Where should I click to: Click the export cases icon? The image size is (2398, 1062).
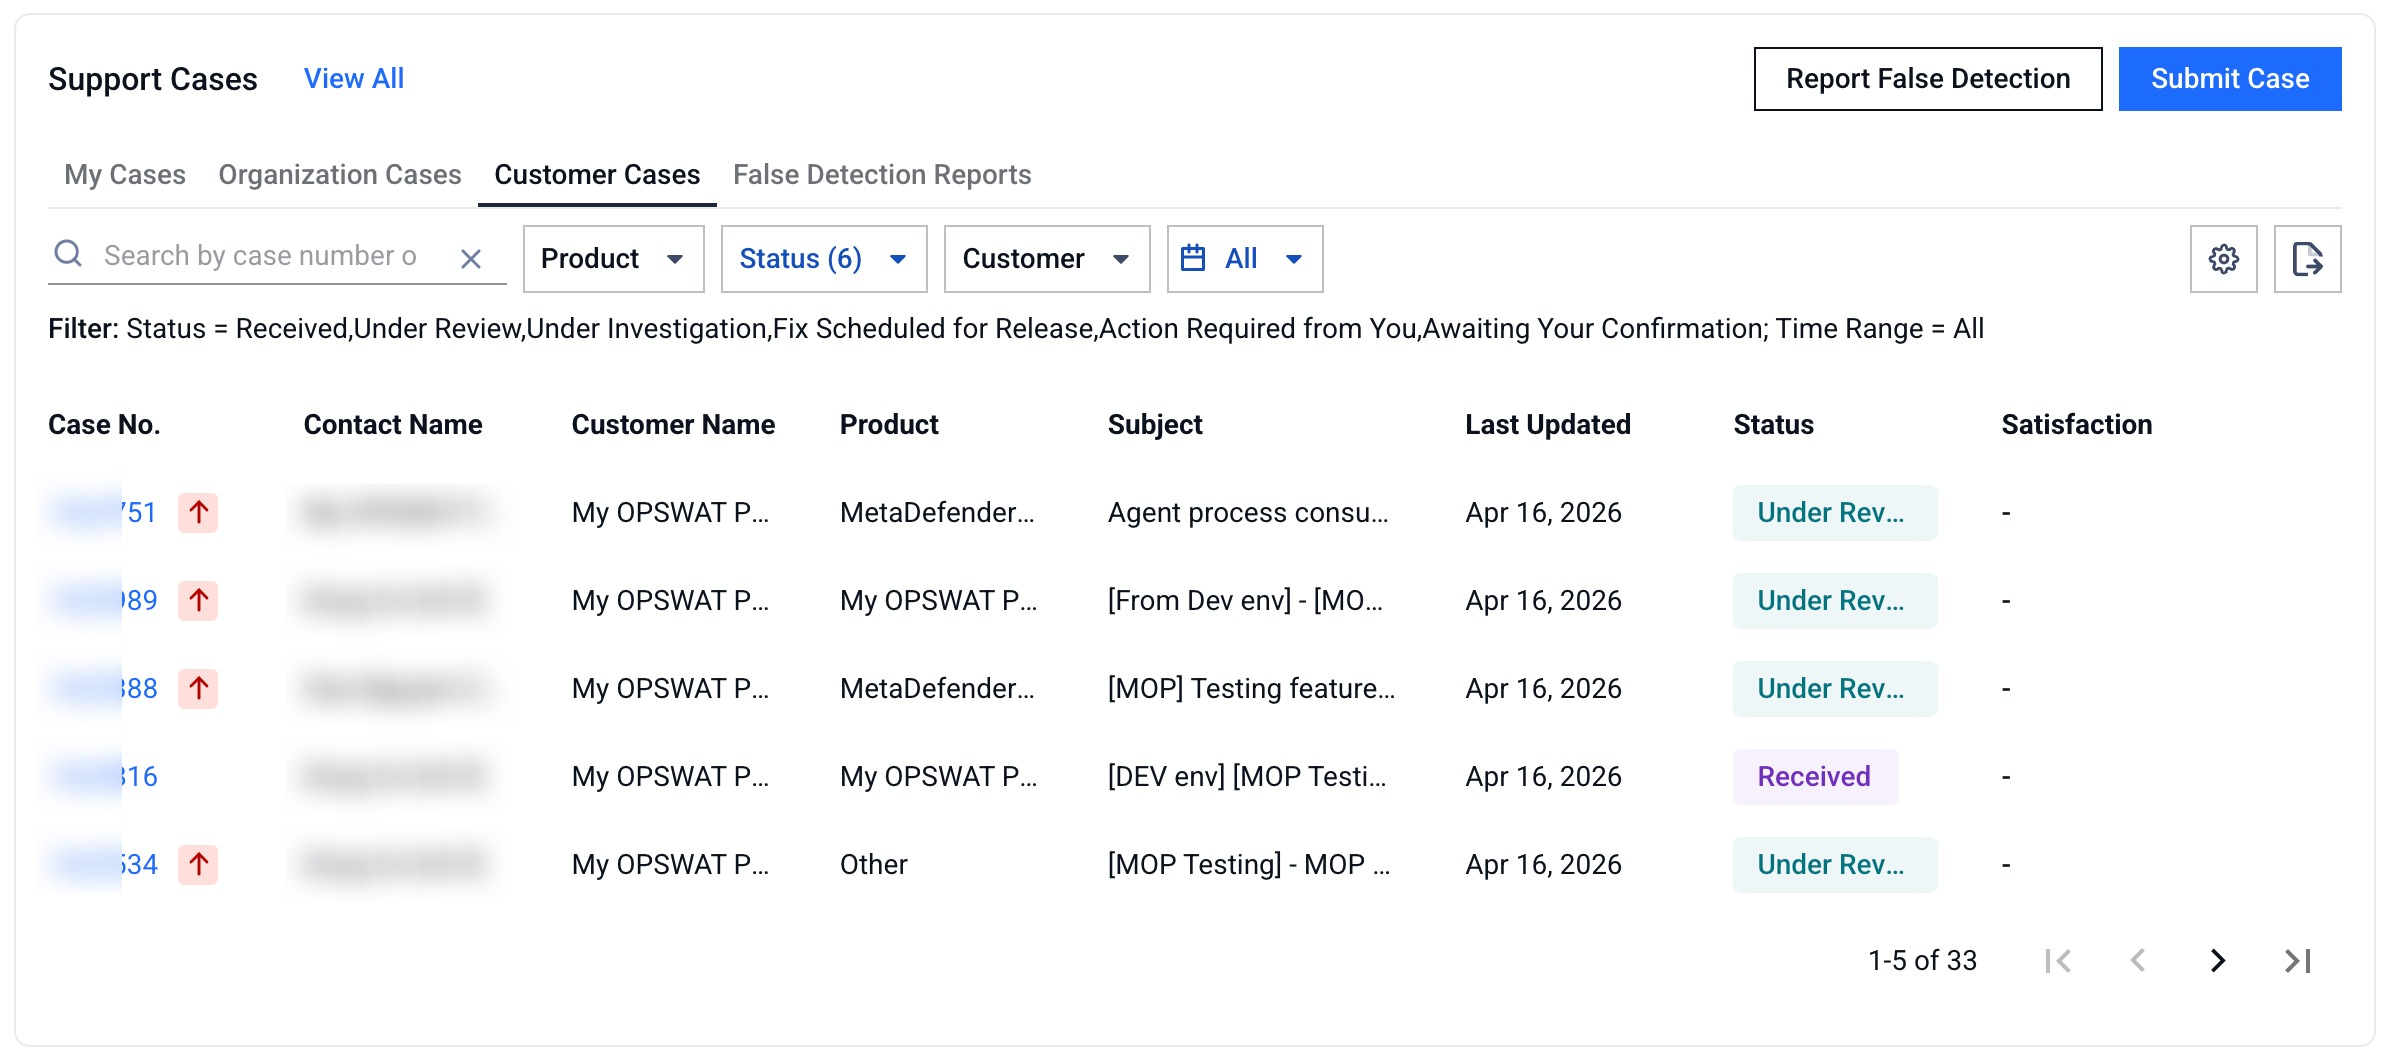[2307, 259]
